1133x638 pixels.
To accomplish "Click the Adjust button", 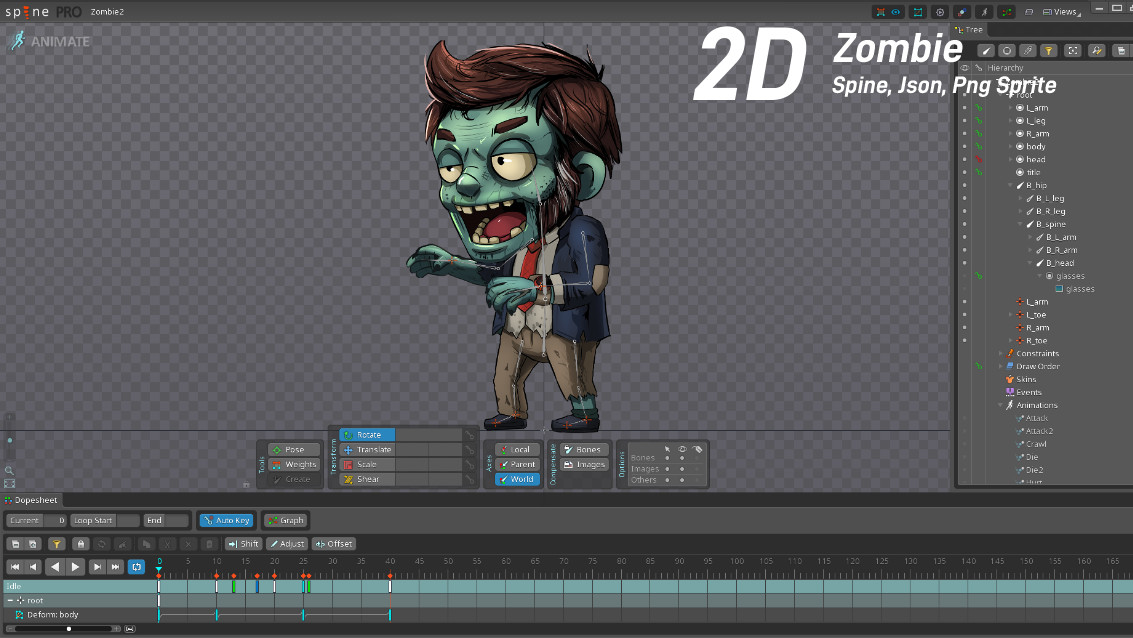I will pos(288,543).
